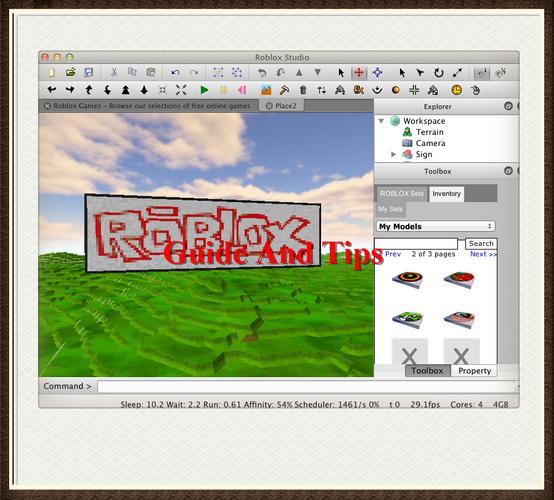Click the New file icon
Image resolution: width=554 pixels, height=500 pixels.
point(52,73)
